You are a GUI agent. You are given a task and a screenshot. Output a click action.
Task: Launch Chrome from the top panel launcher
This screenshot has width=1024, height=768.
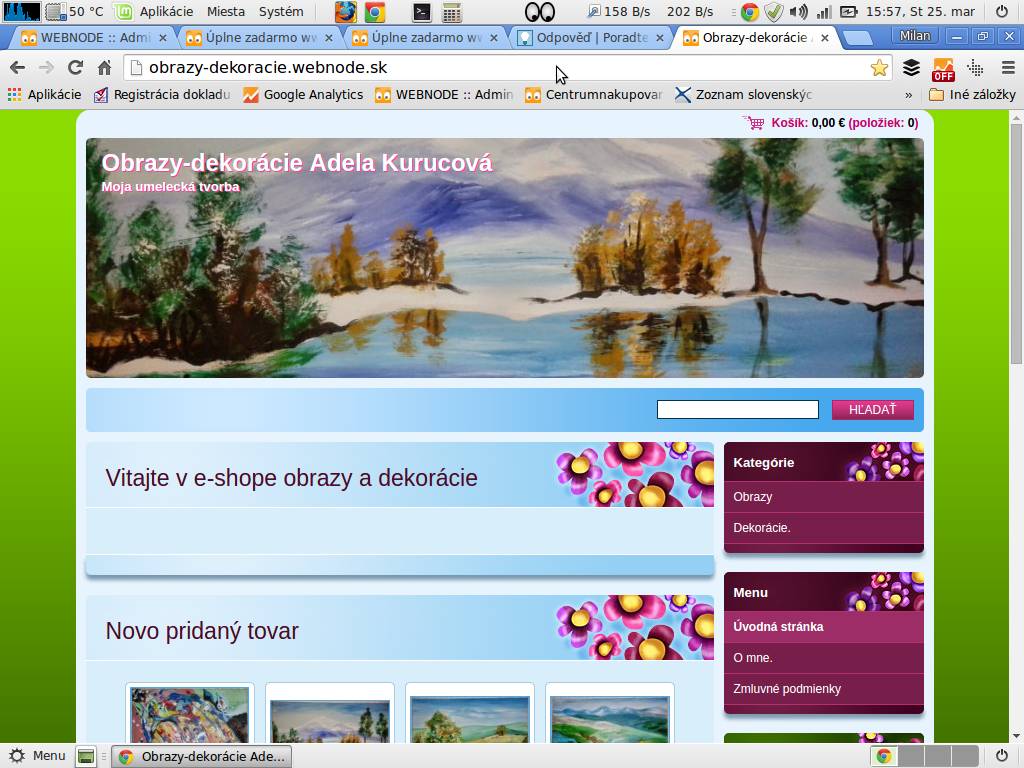click(375, 12)
